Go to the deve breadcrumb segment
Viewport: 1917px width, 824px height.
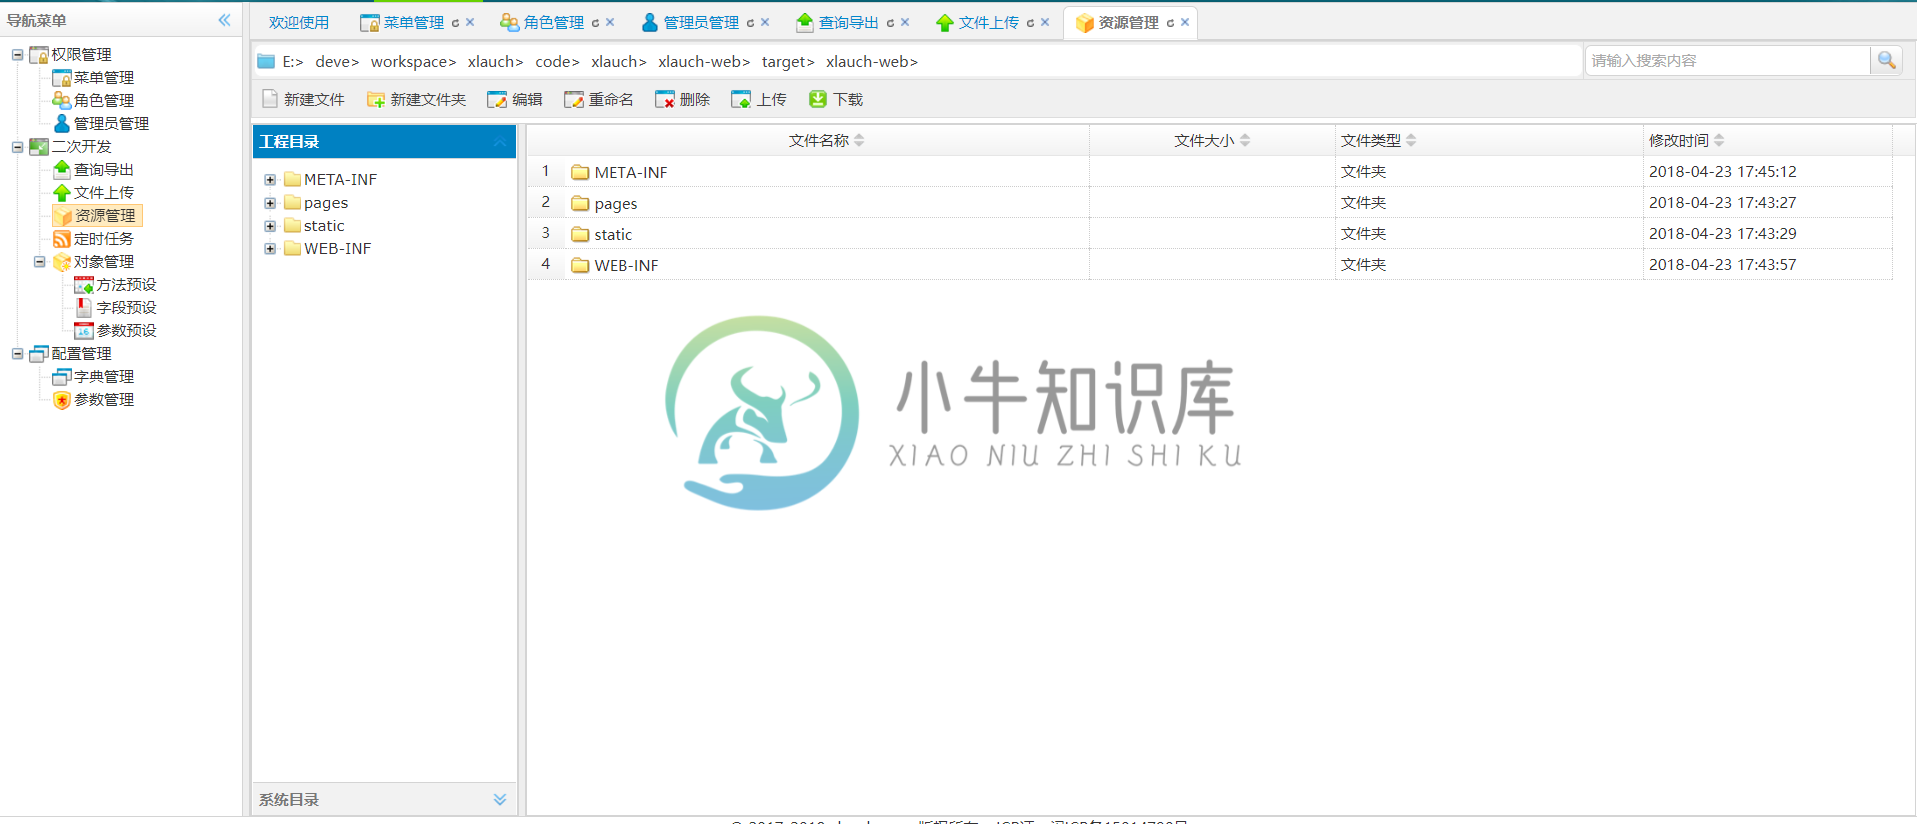(337, 61)
